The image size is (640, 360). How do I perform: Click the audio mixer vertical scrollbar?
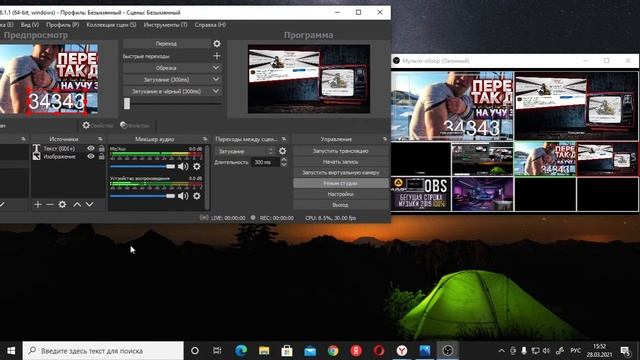(207, 178)
